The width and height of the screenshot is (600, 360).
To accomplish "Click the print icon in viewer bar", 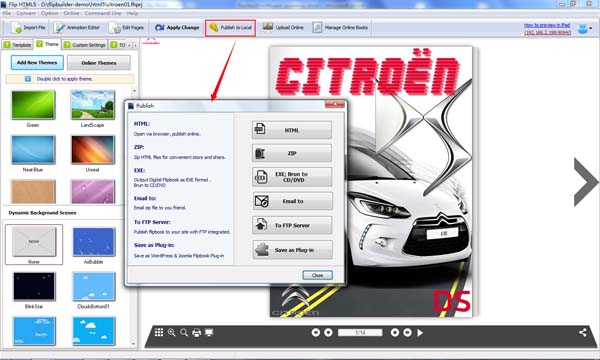I will tap(196, 332).
